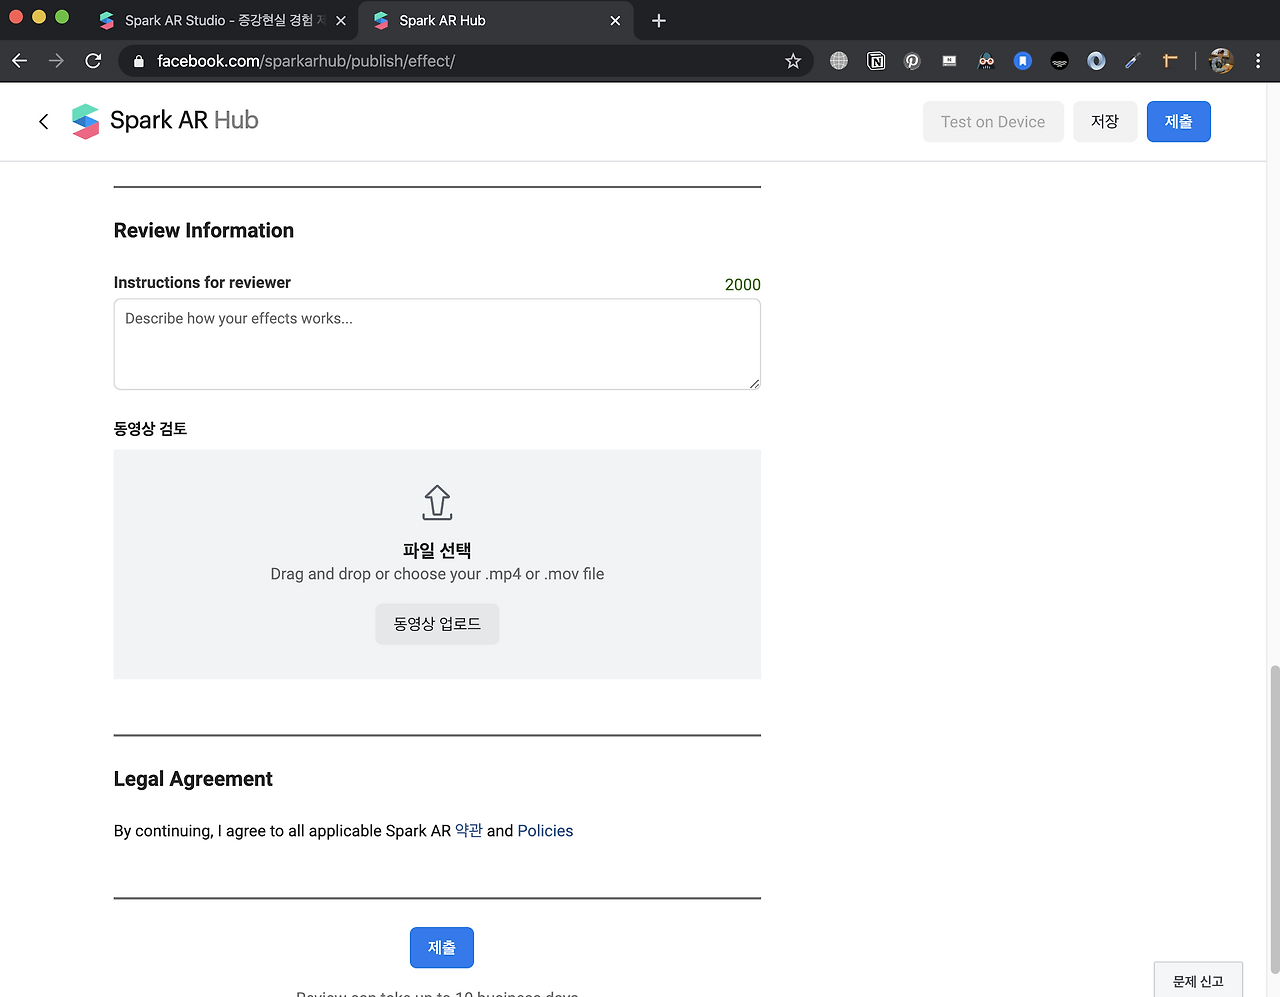
Task: Click the bottom 제출 submit button
Action: click(x=442, y=948)
